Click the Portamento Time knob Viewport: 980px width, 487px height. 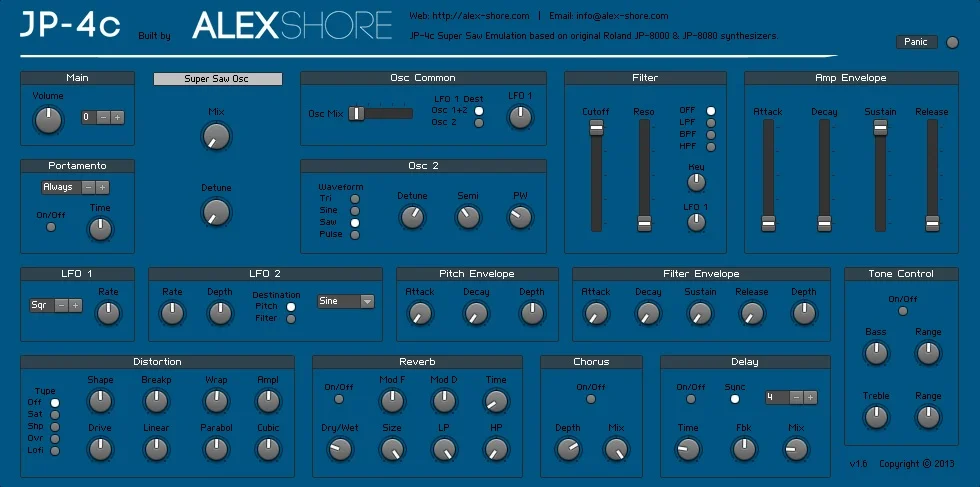(100, 229)
